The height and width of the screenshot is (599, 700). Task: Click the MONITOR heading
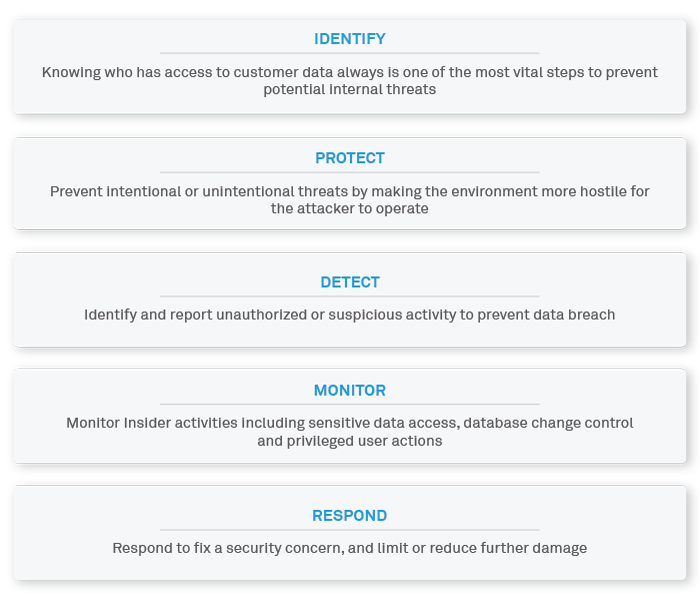click(x=349, y=390)
